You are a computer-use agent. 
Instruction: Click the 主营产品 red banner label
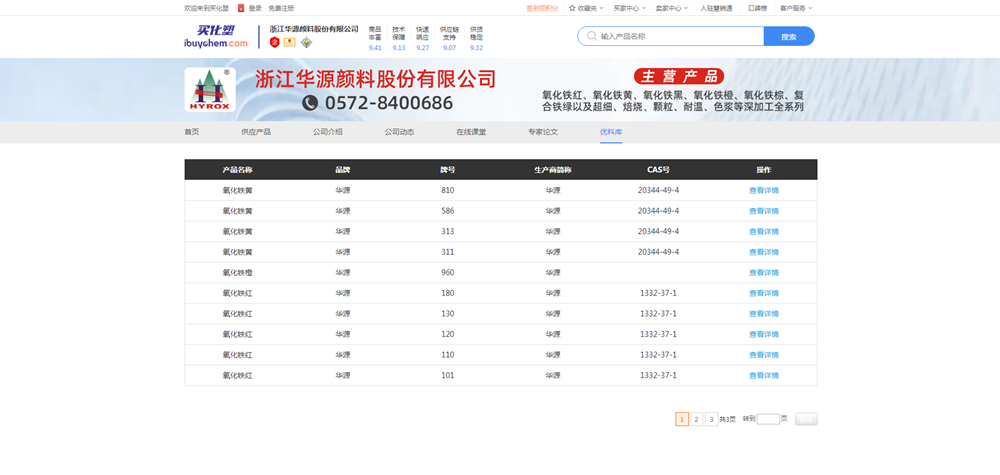(679, 77)
